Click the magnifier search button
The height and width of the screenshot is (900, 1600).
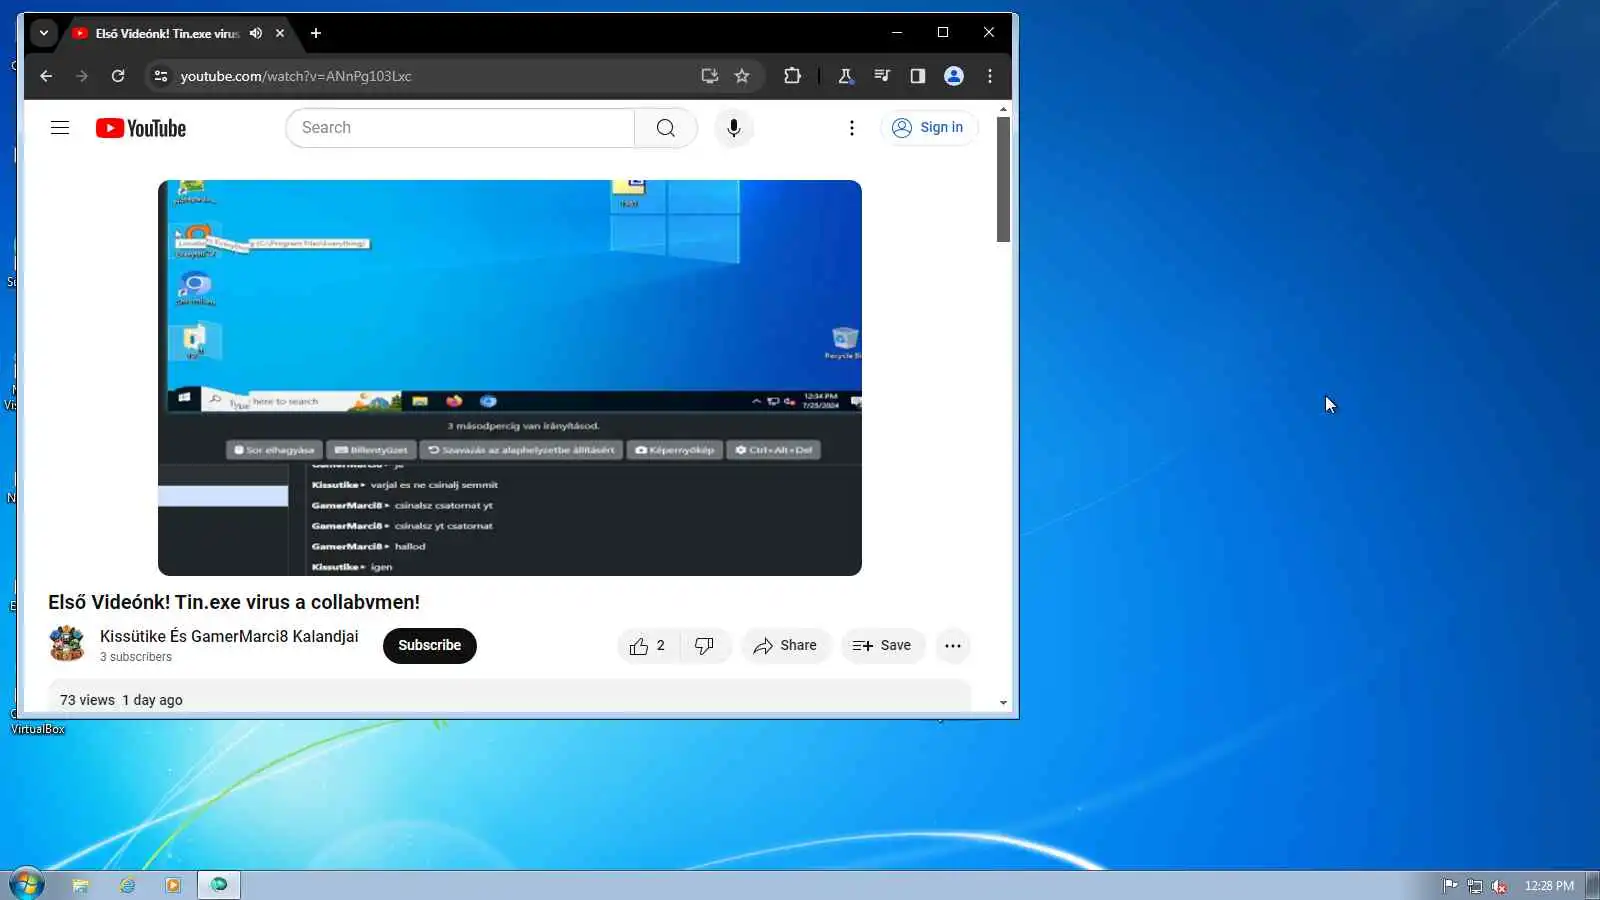[666, 128]
